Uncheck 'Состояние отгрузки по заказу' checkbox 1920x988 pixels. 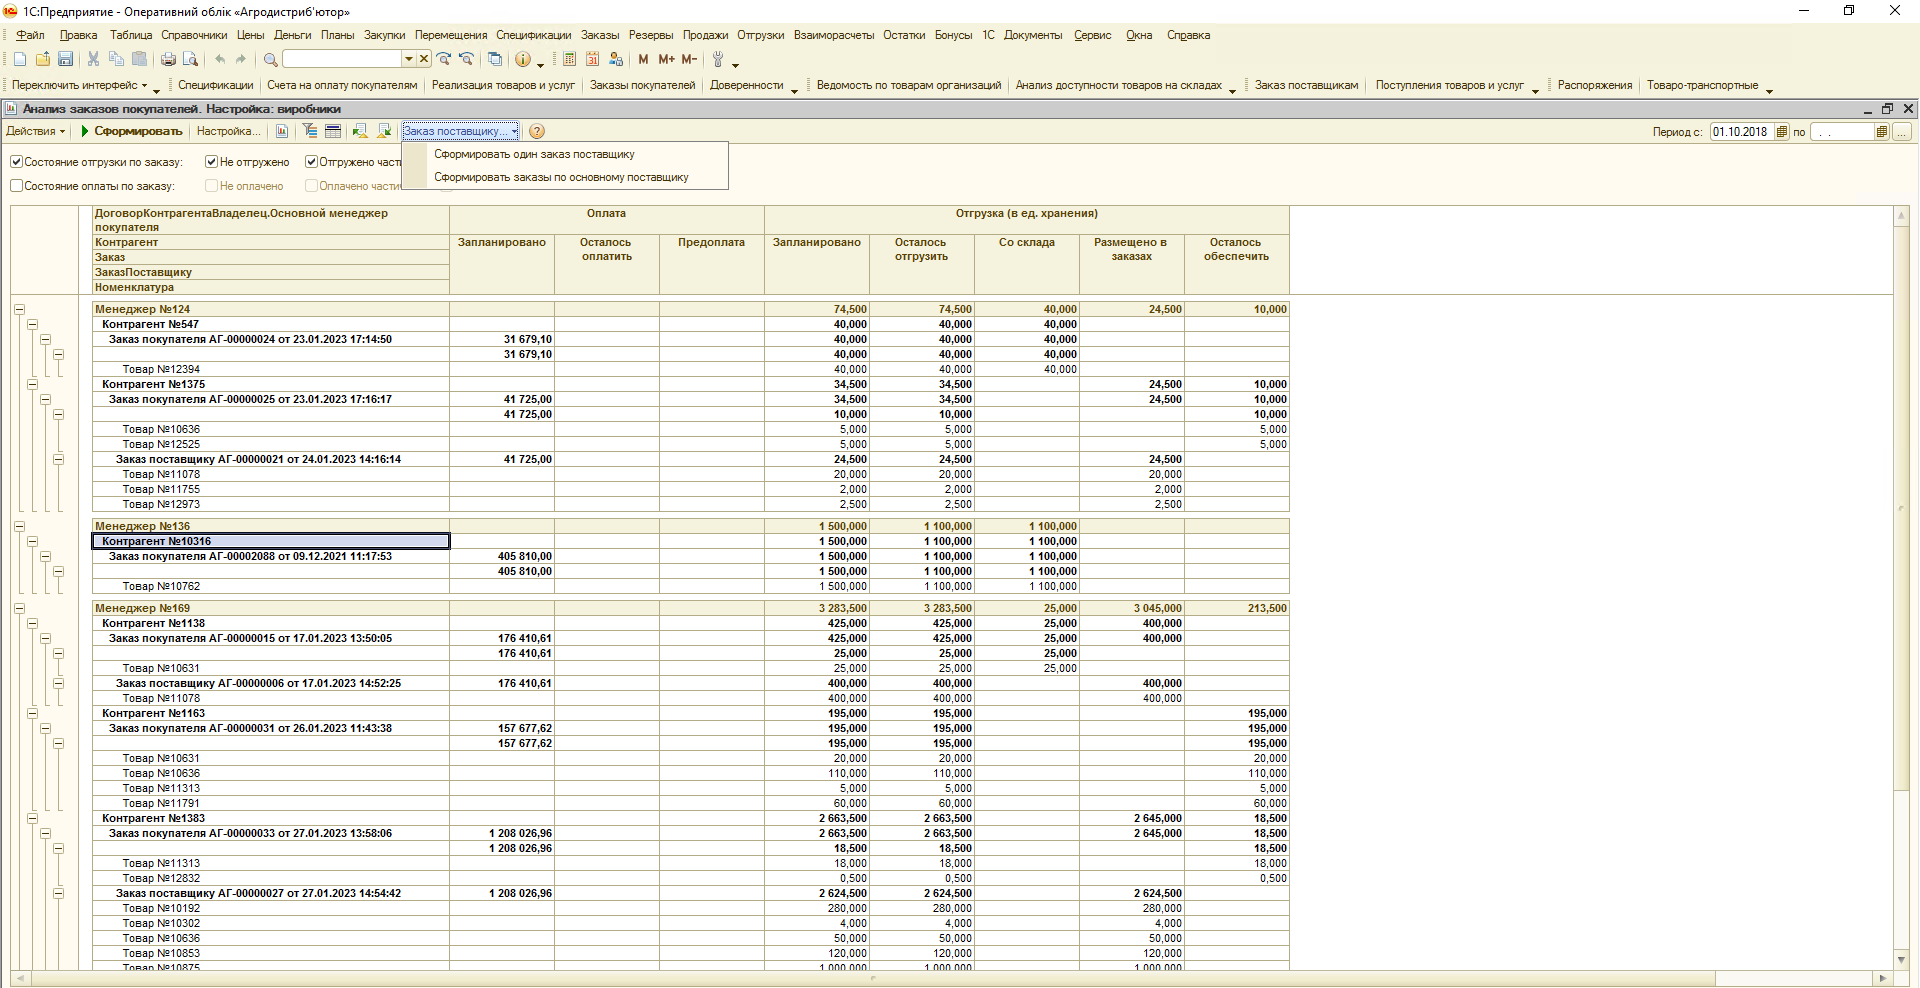coord(17,162)
